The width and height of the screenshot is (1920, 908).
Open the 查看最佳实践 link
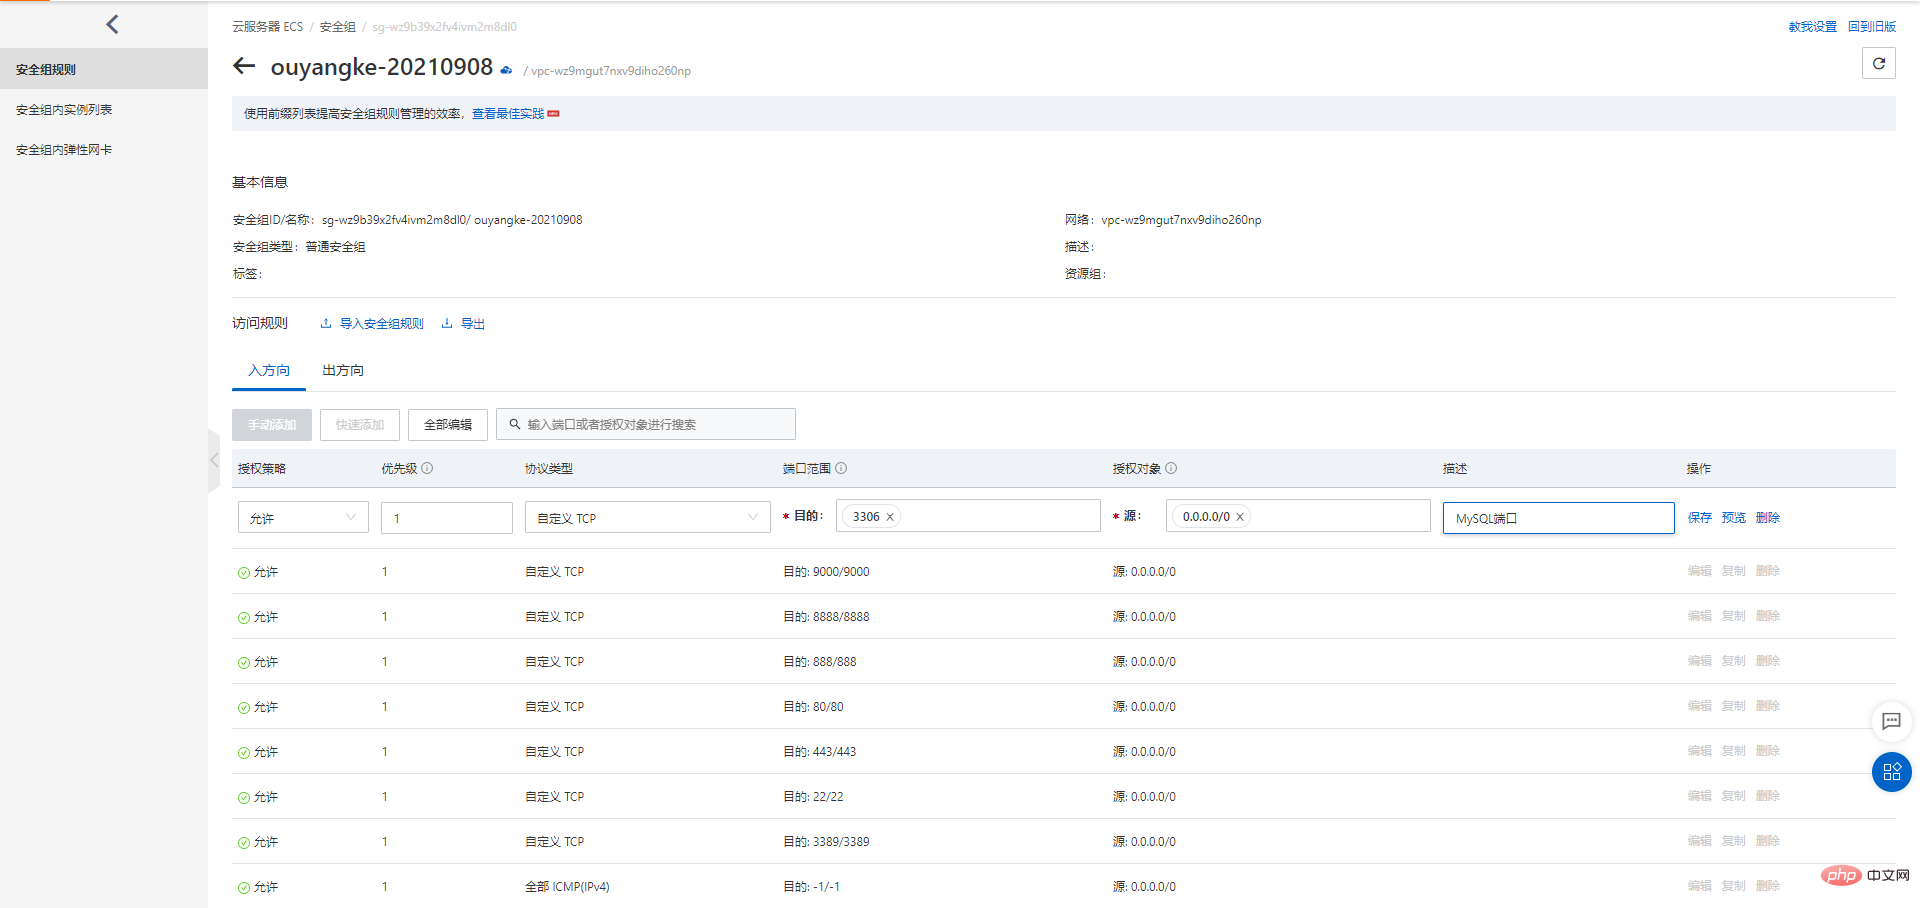[508, 114]
